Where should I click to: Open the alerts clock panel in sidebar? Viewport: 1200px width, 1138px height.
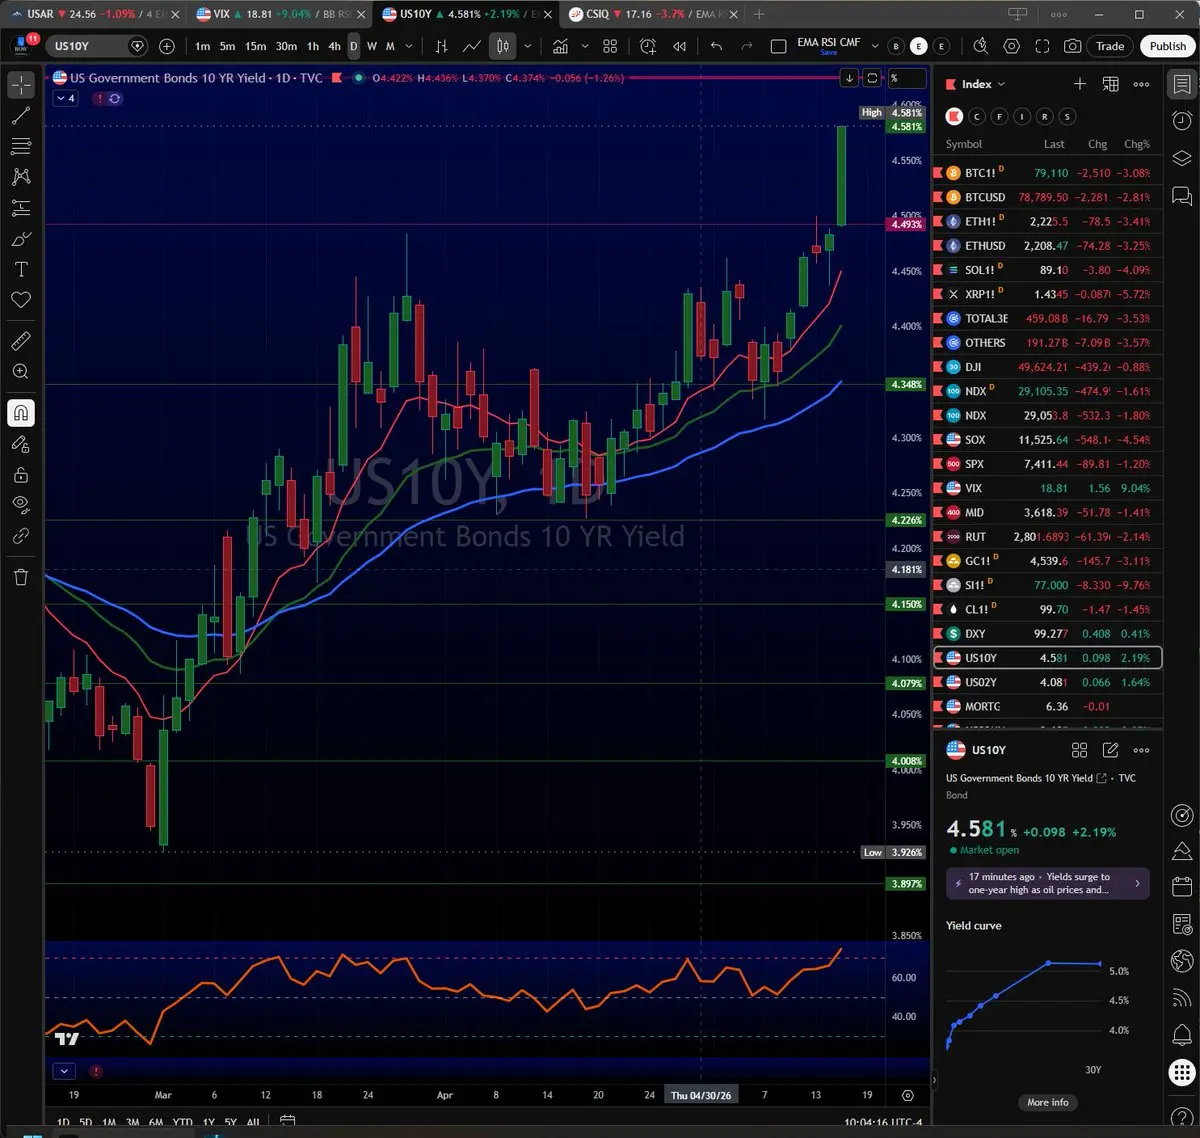1182,120
